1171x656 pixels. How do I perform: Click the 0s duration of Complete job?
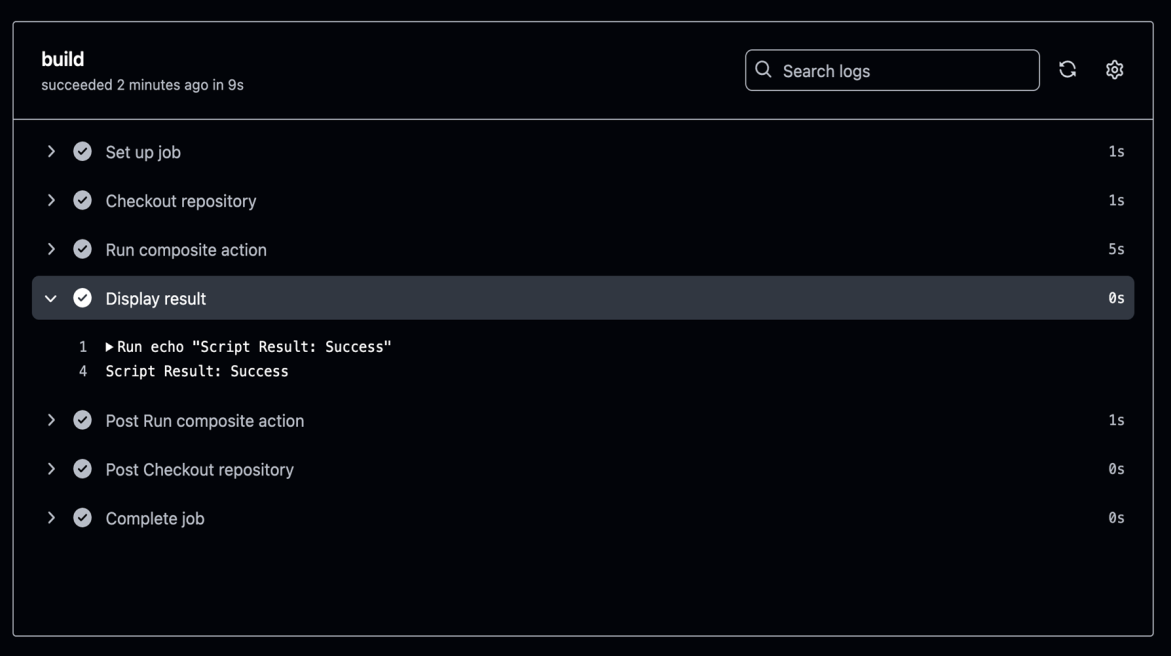click(x=1116, y=517)
